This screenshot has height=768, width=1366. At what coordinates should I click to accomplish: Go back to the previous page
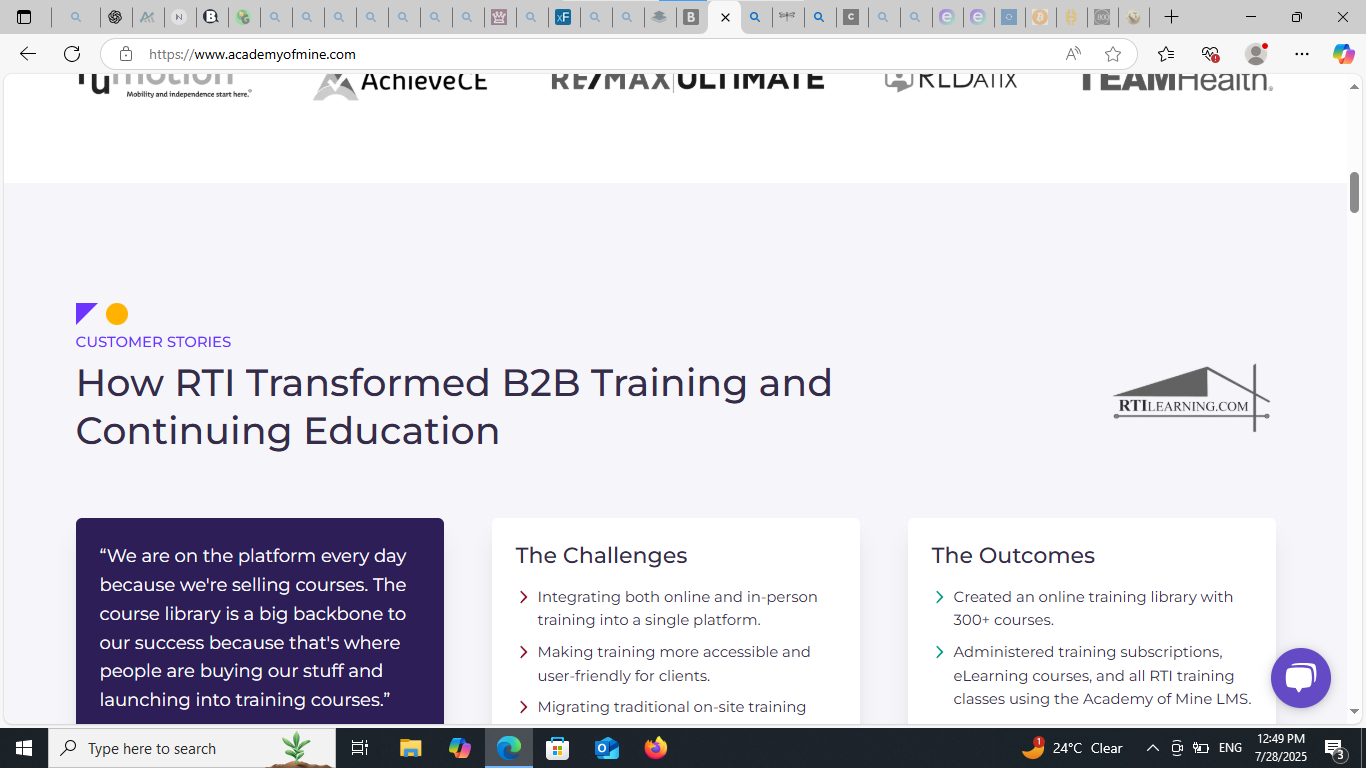point(28,54)
